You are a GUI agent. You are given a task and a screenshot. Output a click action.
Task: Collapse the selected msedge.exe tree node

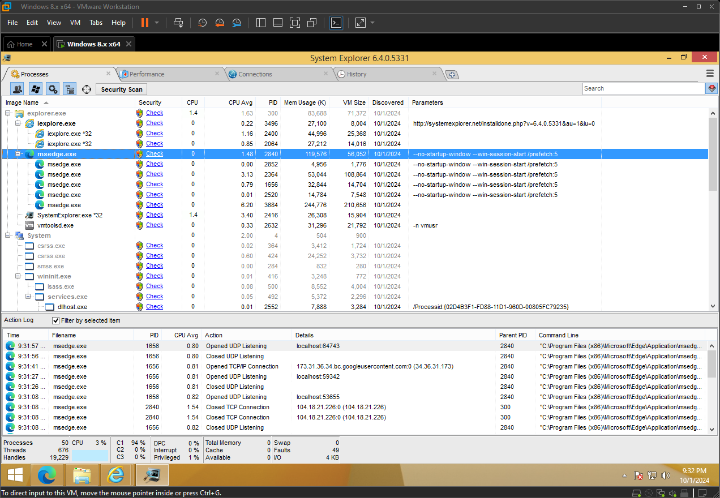[x=18, y=154]
